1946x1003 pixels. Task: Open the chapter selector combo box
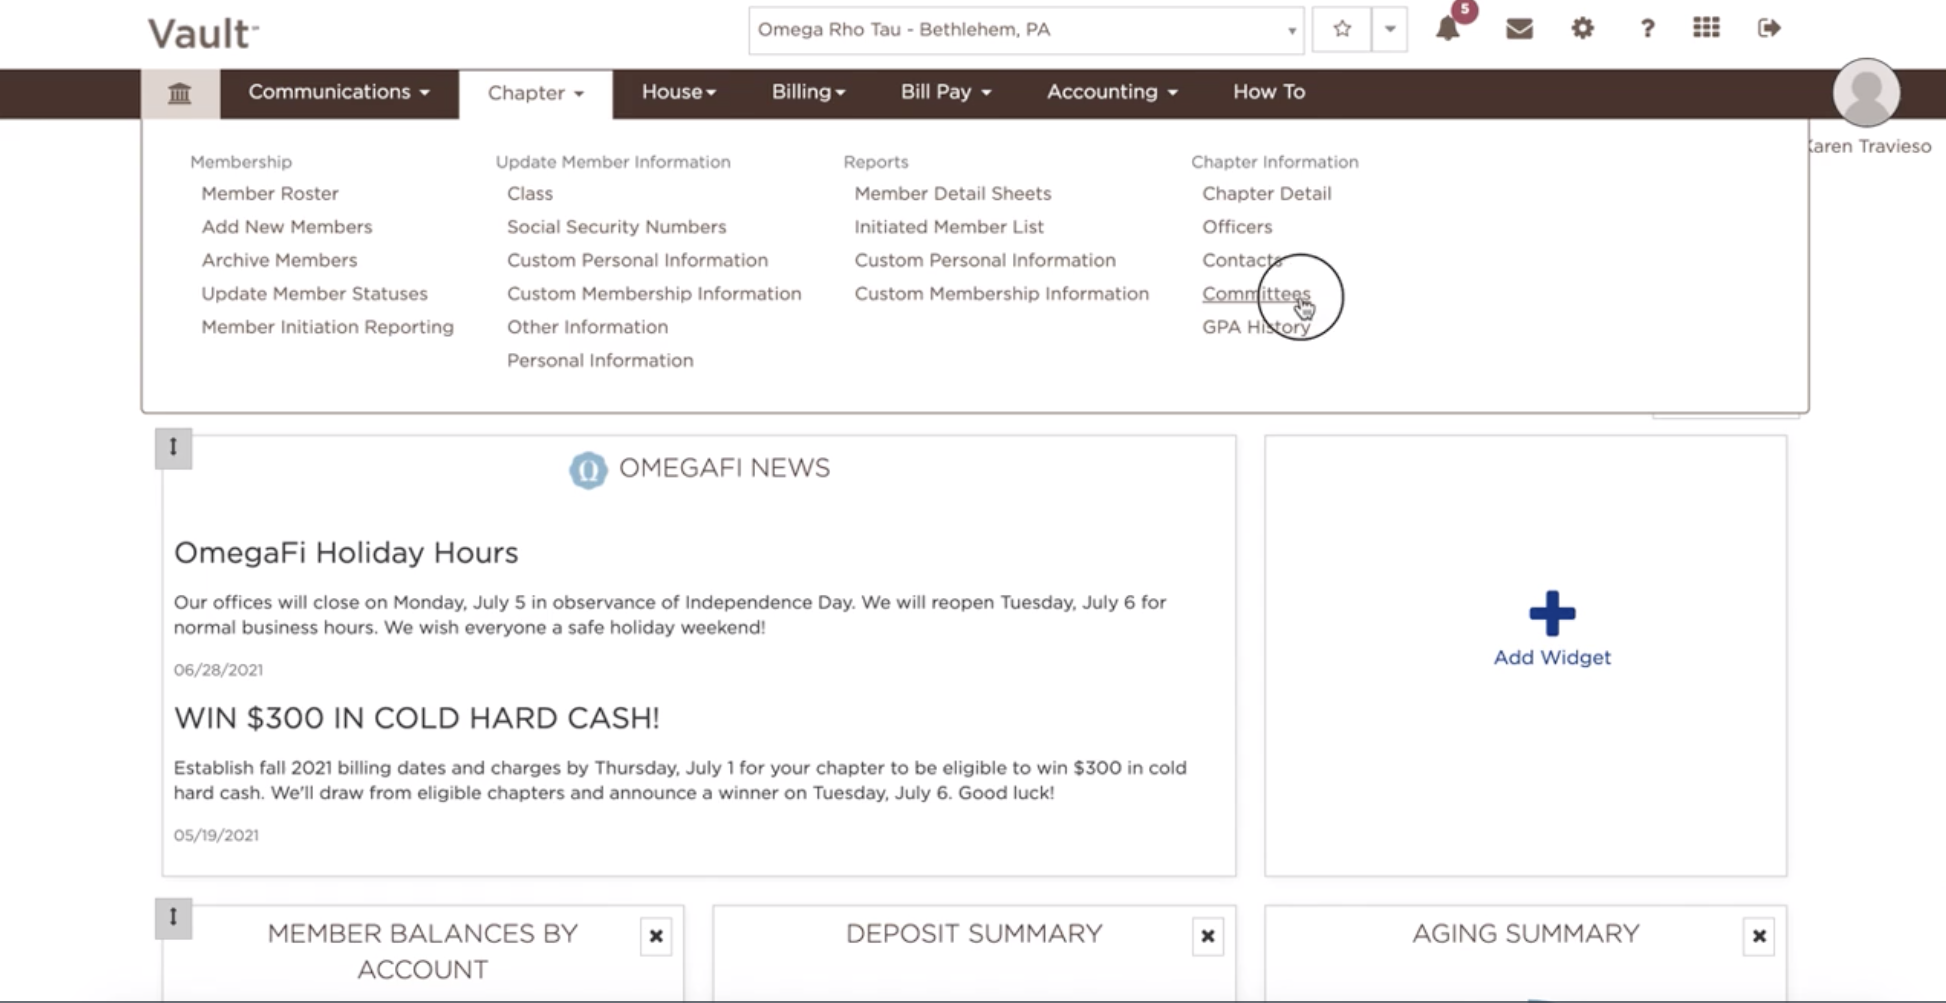click(x=1026, y=30)
